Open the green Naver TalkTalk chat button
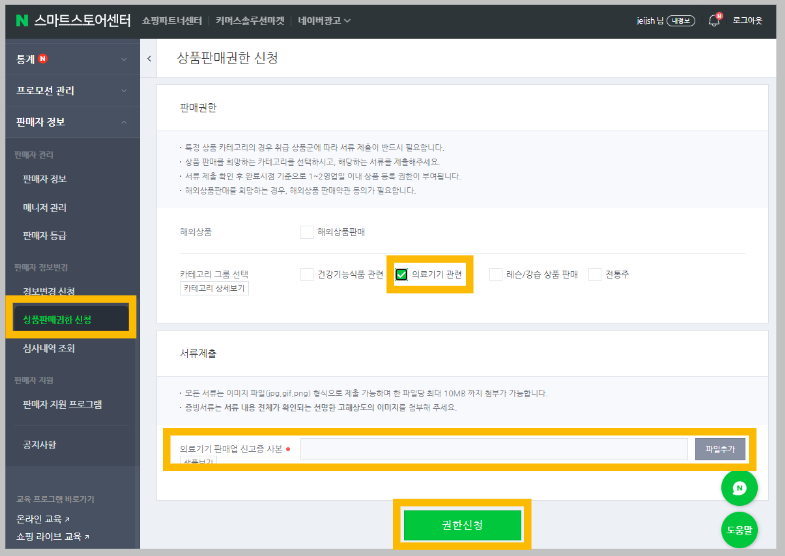The width and height of the screenshot is (785, 556). pos(739,488)
